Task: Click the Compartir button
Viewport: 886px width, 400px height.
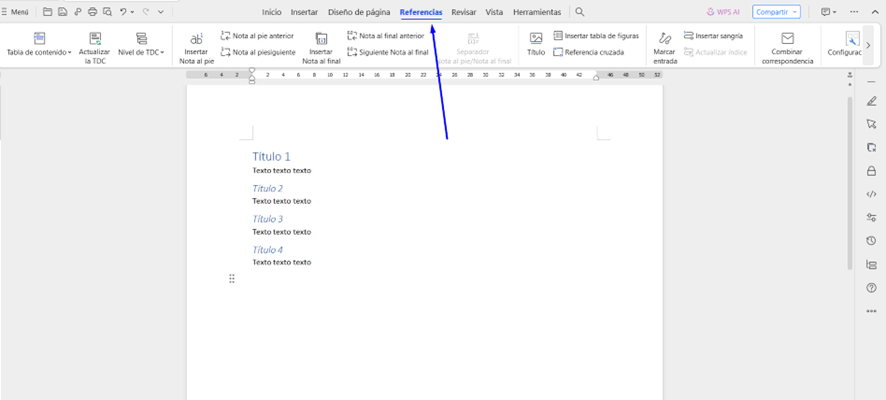Action: (x=776, y=12)
